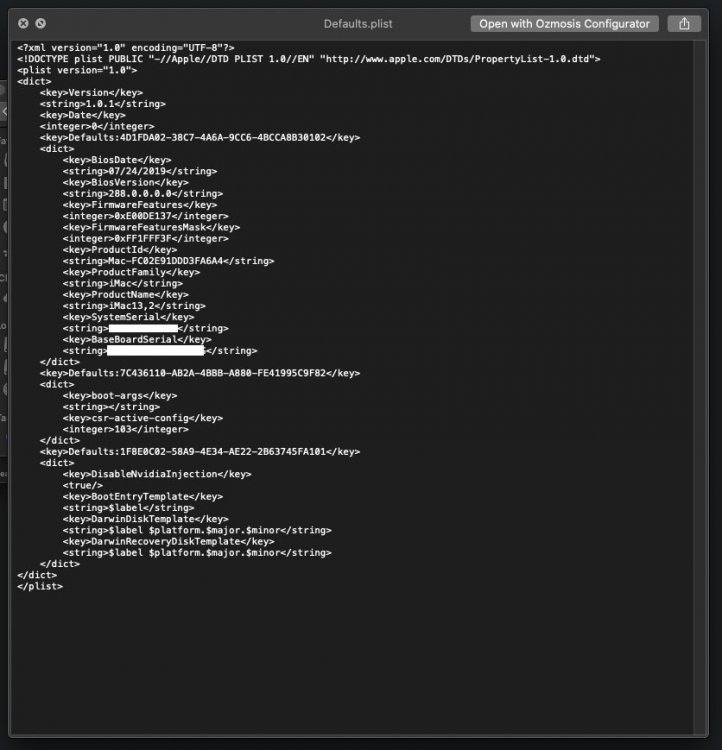Viewport: 722px width, 750px height.
Task: Click the ProductName key line
Action: click(125, 295)
